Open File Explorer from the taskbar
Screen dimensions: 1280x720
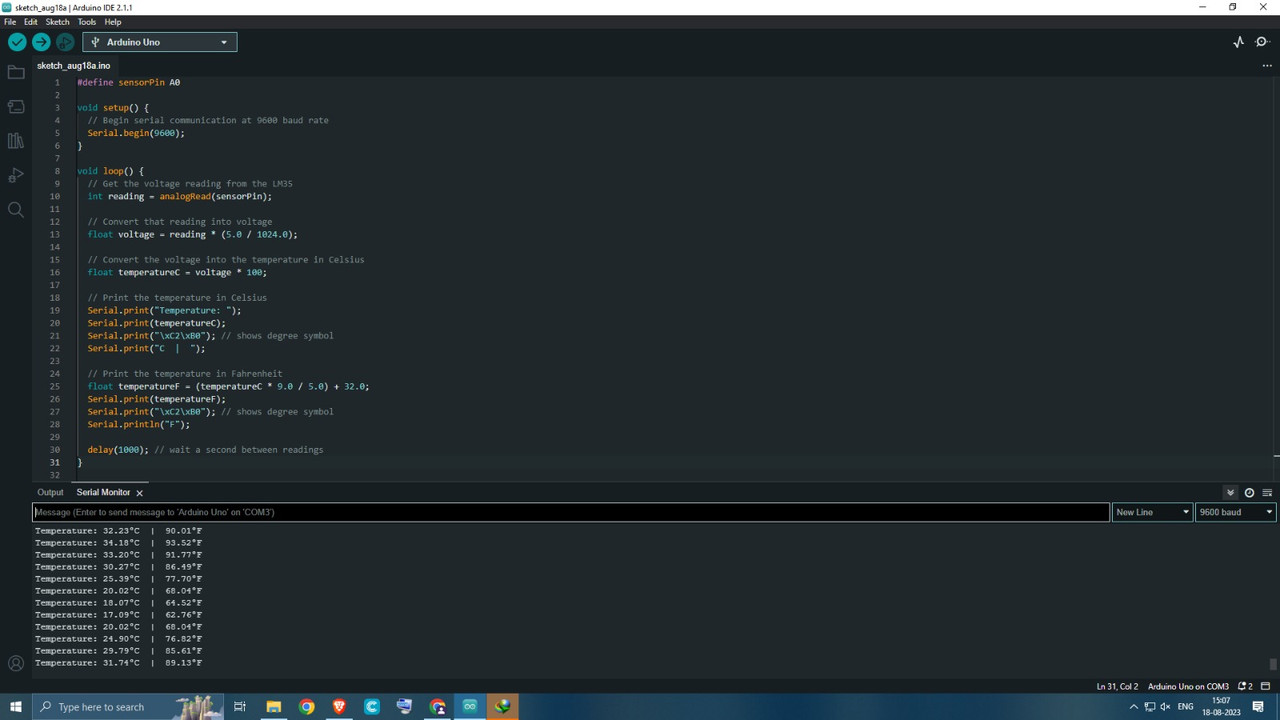pyautogui.click(x=273, y=706)
